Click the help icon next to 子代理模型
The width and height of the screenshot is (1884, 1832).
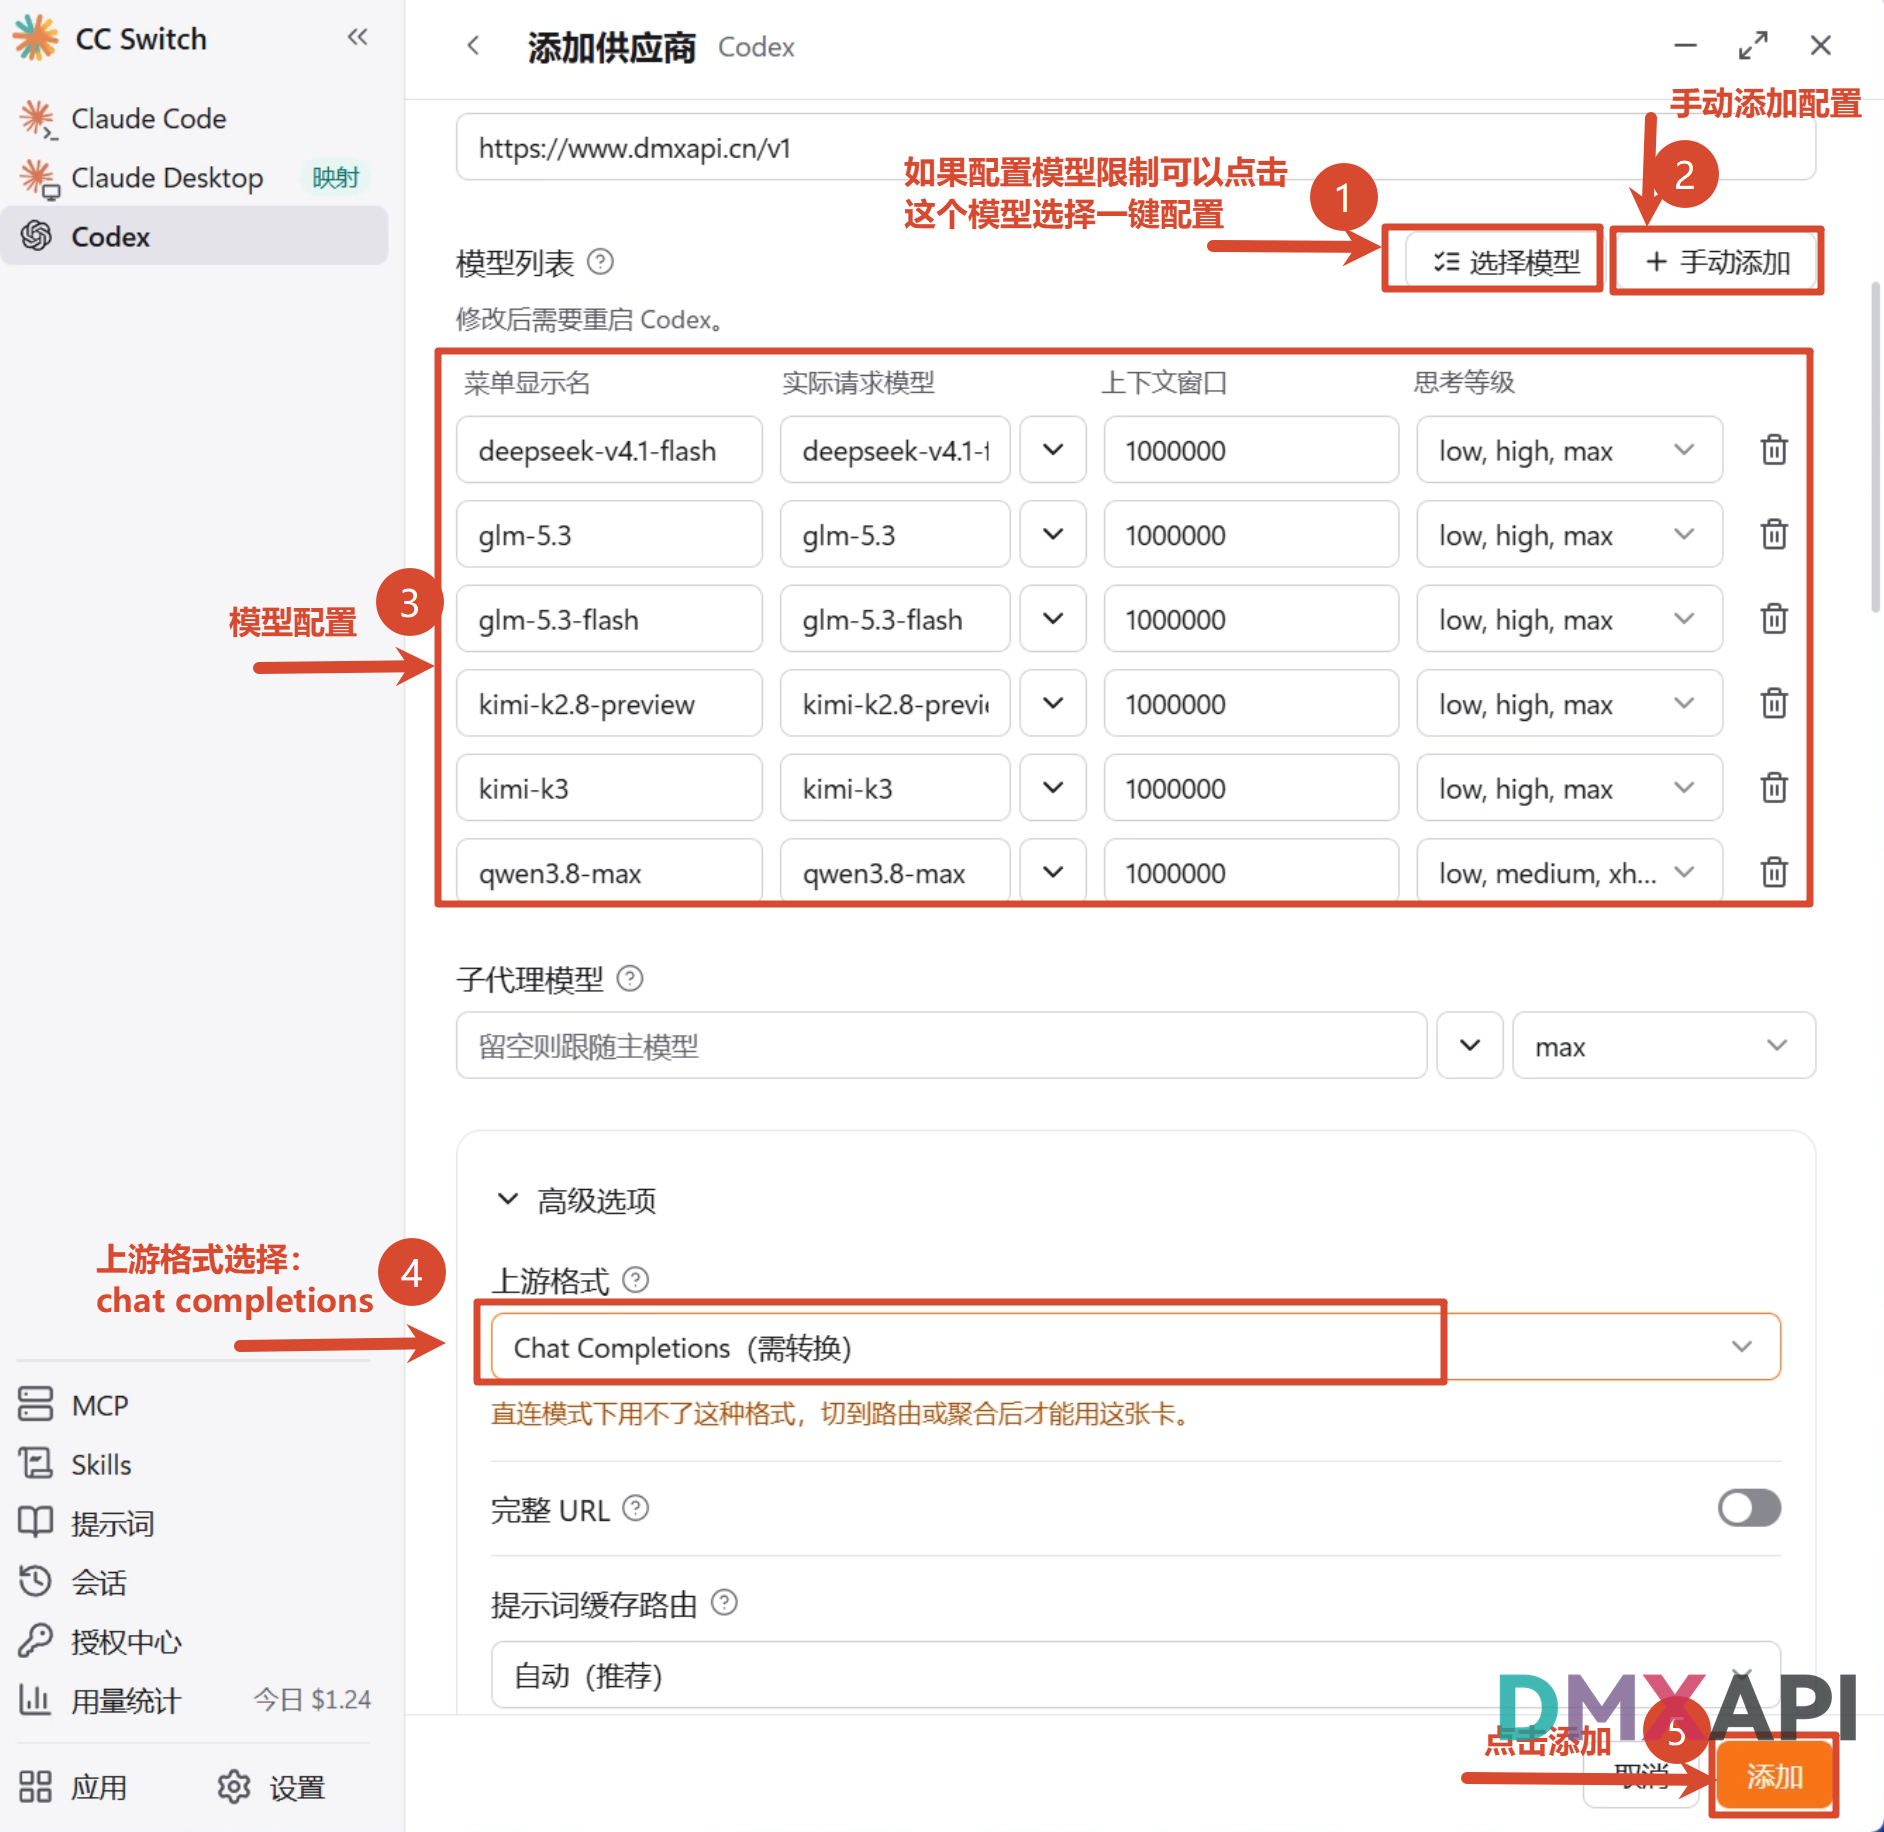click(x=630, y=978)
